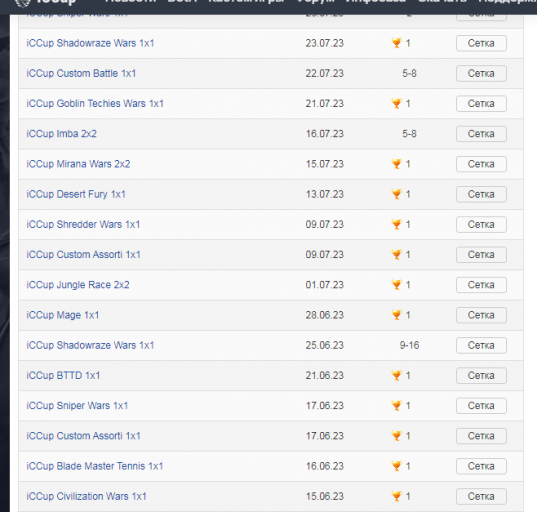Click trophy icon in Jungle Race 2x2 row

point(396,285)
